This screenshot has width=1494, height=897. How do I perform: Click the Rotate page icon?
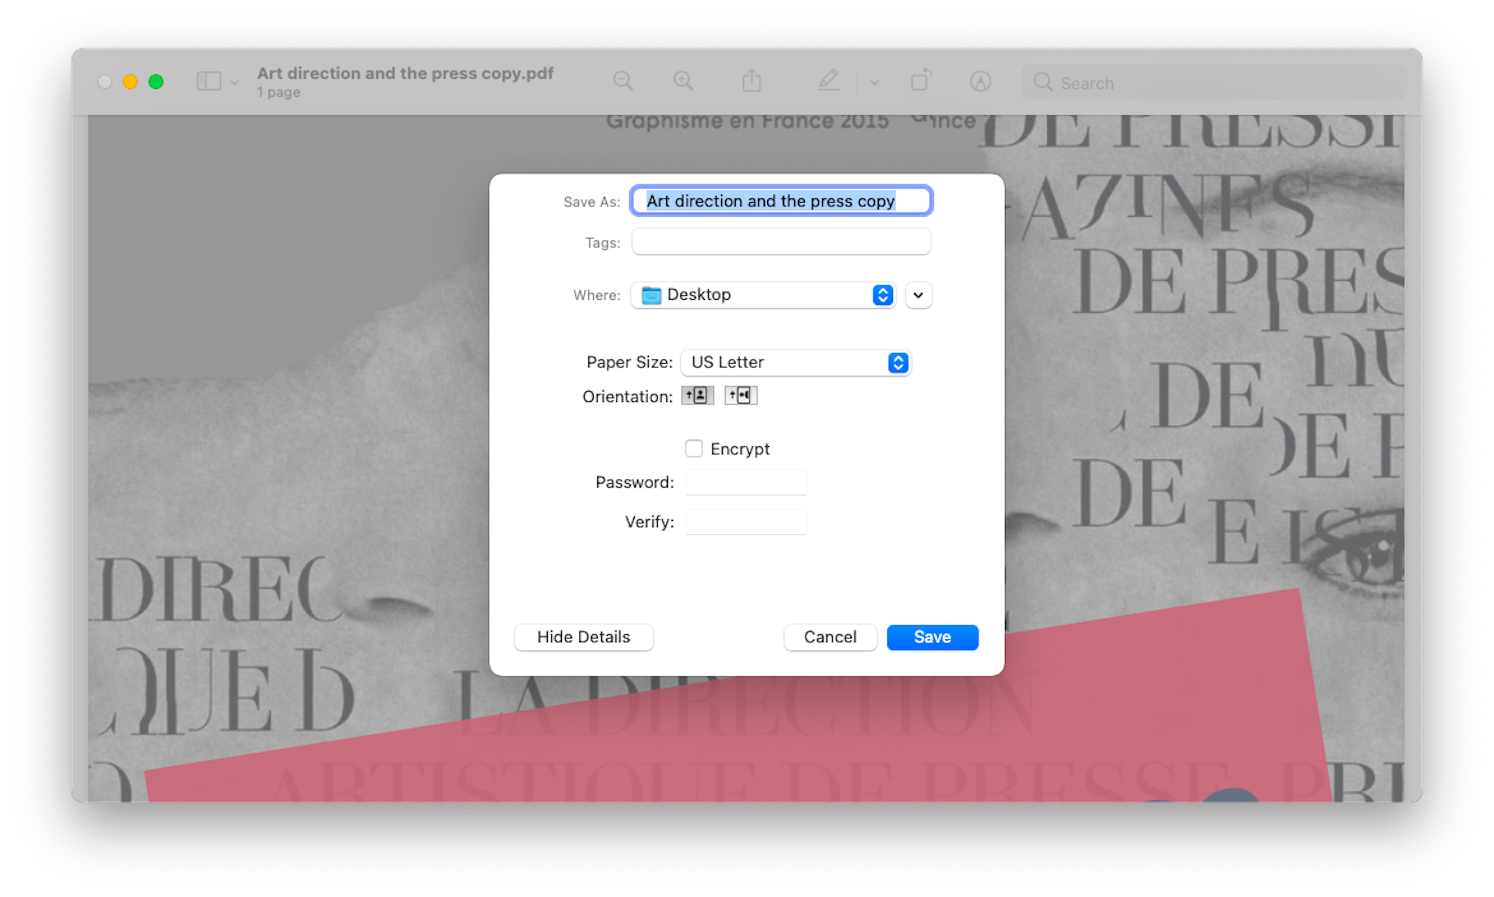pos(920,80)
